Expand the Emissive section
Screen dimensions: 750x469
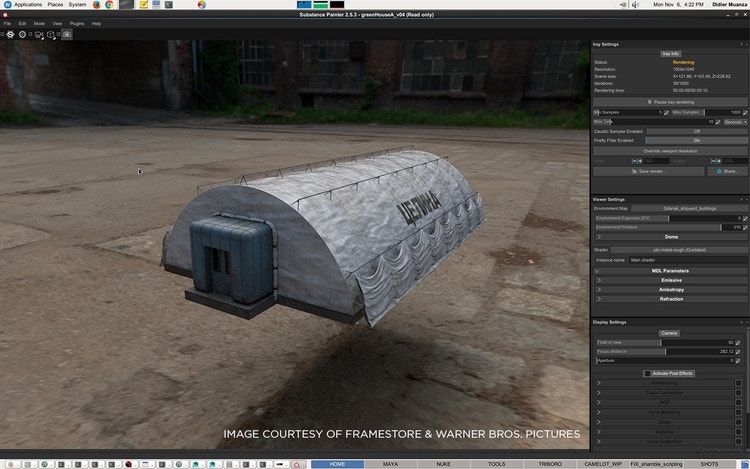(x=670, y=280)
